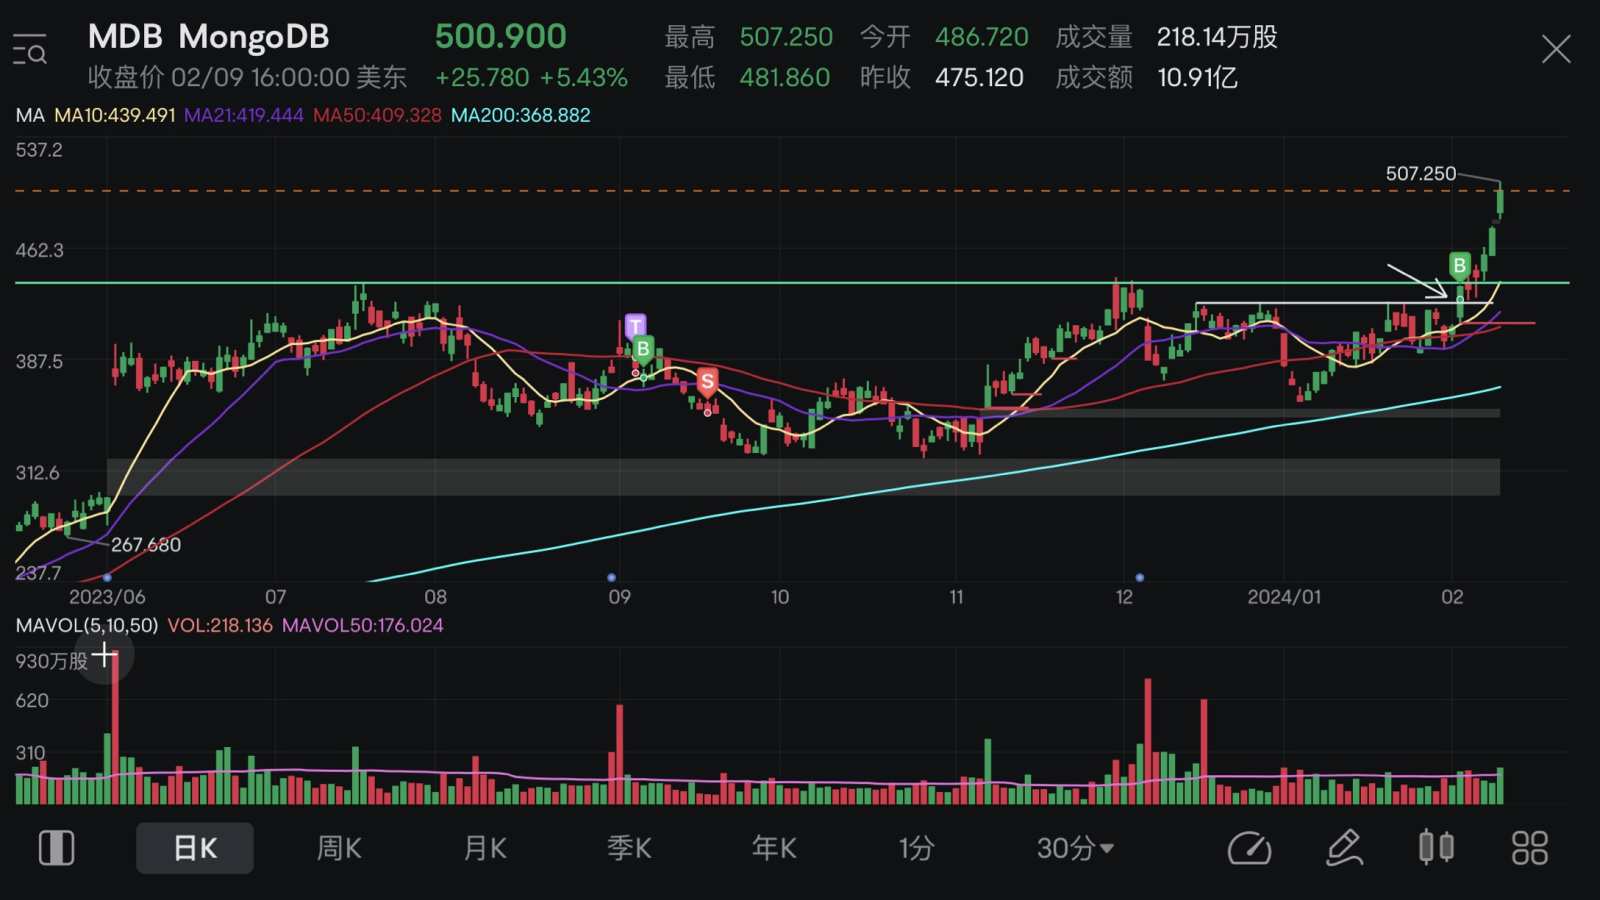Screen dimensions: 1600x900
Task: Click the 507.250 high price label on chart
Action: [x=1421, y=173]
